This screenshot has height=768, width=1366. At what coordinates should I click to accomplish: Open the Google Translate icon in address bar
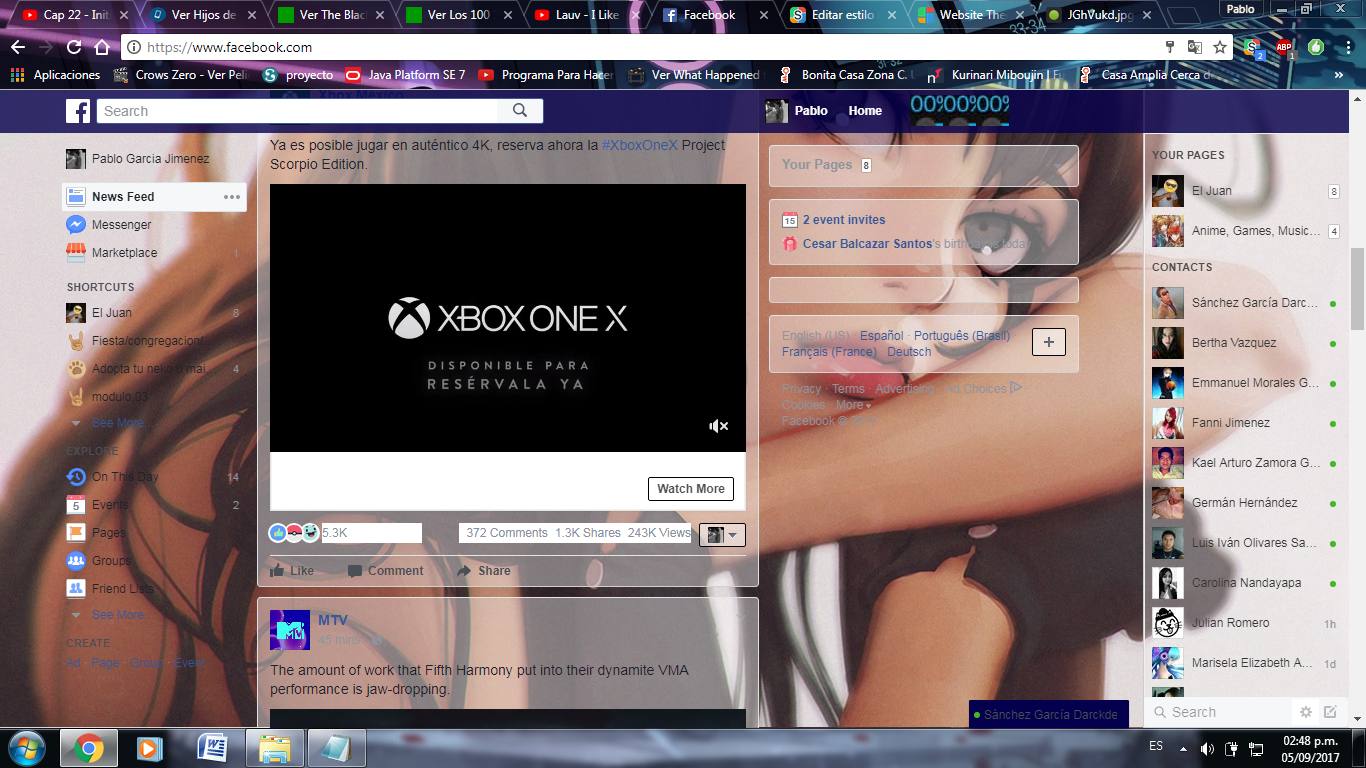(1195, 47)
